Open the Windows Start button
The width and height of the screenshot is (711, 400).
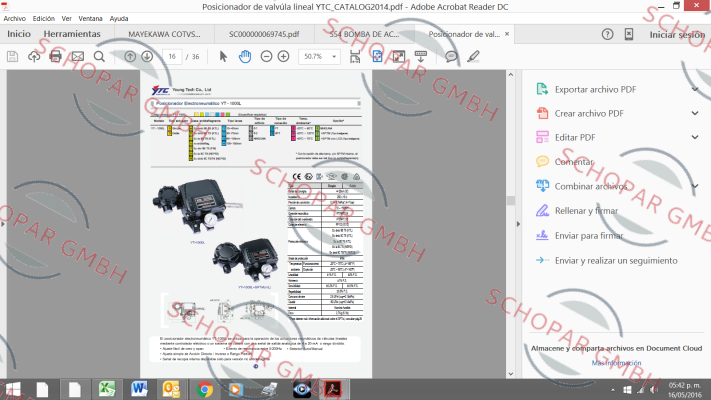(x=13, y=390)
